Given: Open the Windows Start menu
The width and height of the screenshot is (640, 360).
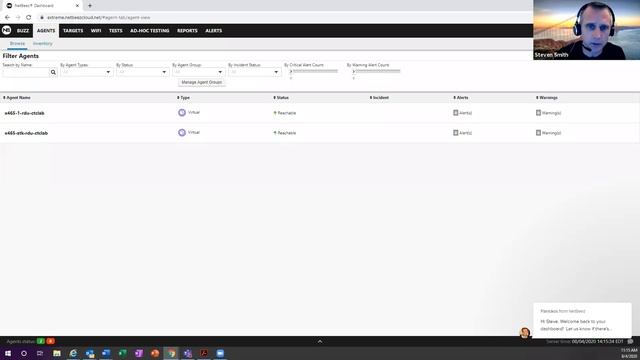Looking at the screenshot, I should point(8,353).
